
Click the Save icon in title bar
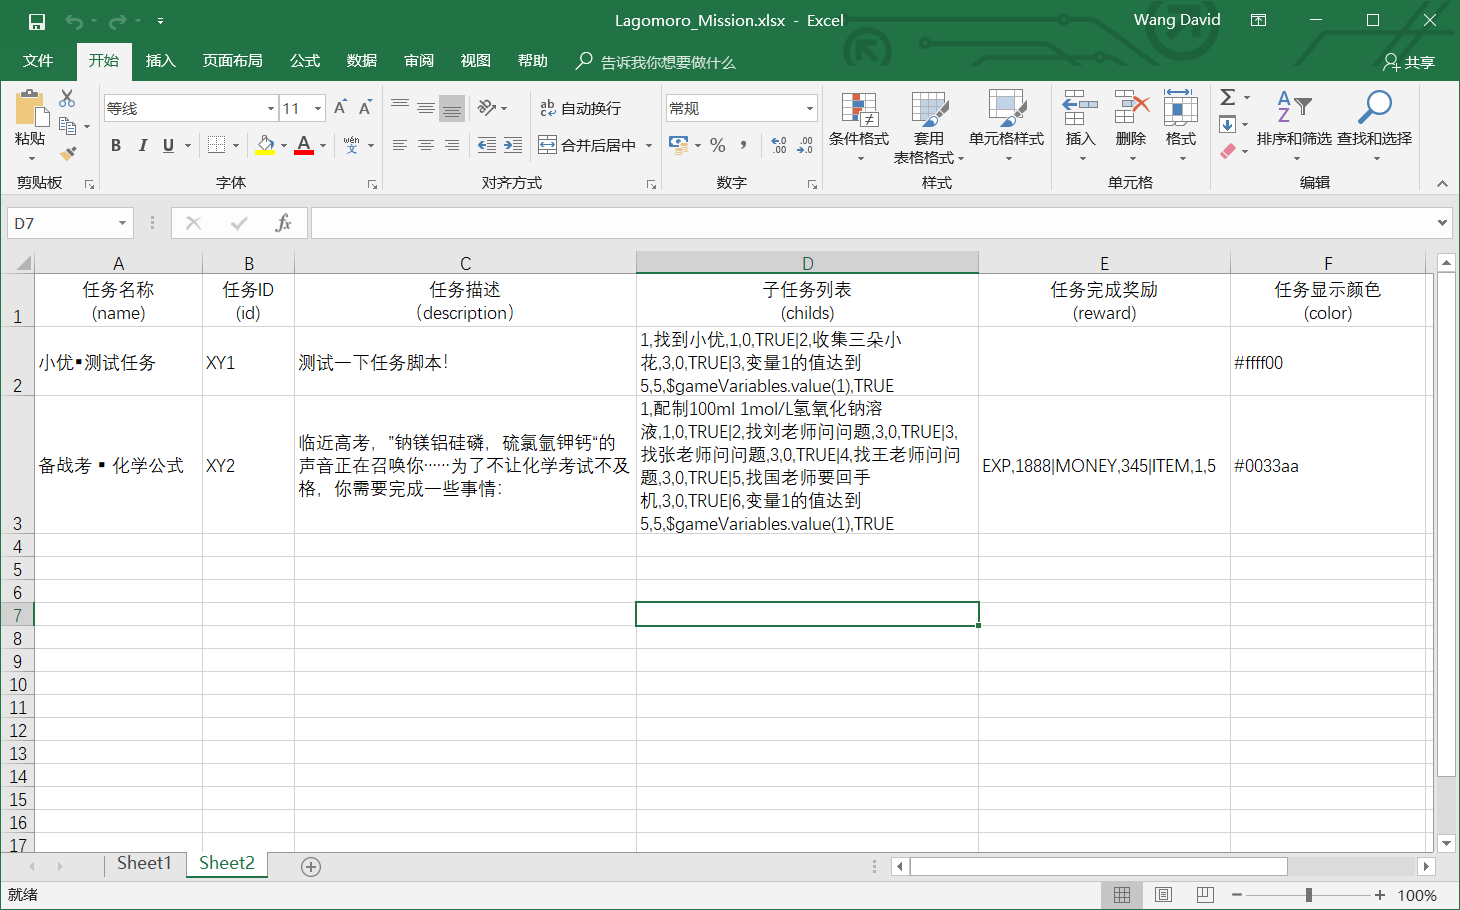pyautogui.click(x=37, y=21)
